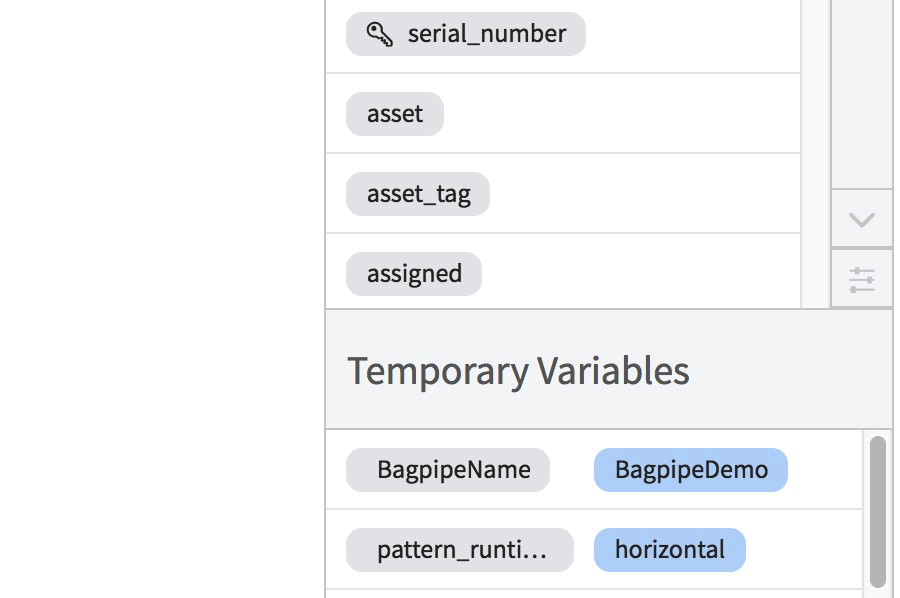This screenshot has height=598, width=900.
Task: Click the down chevron arrow icon
Action: pos(862,219)
